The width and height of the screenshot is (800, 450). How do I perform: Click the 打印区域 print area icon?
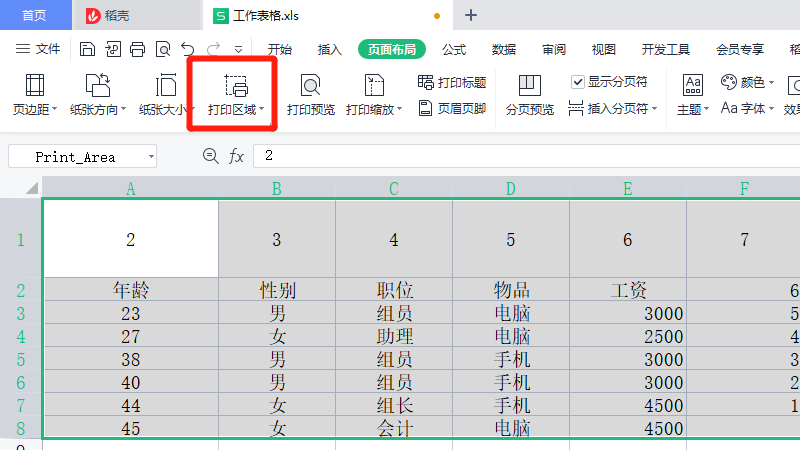coord(235,86)
